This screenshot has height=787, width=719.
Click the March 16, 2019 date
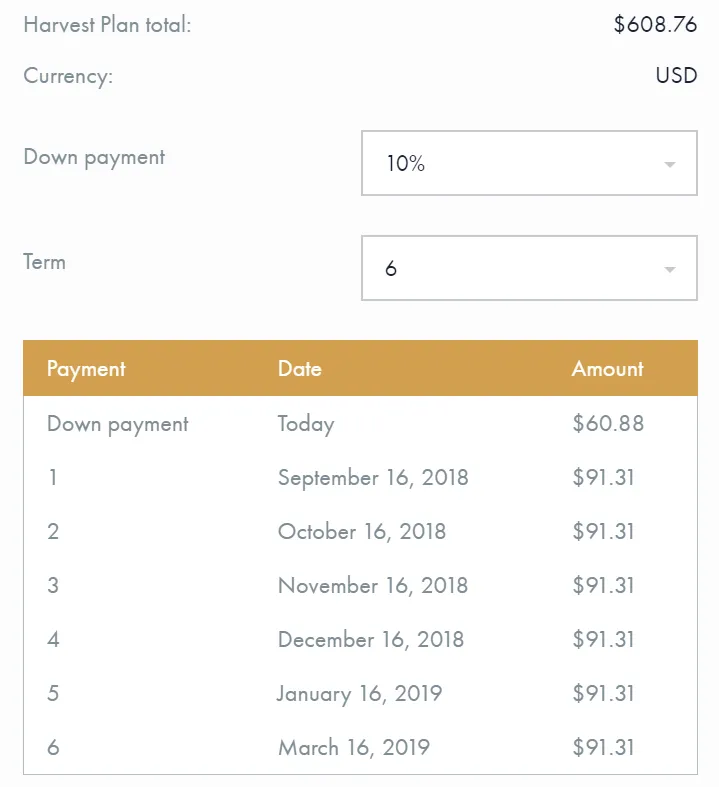(x=354, y=747)
